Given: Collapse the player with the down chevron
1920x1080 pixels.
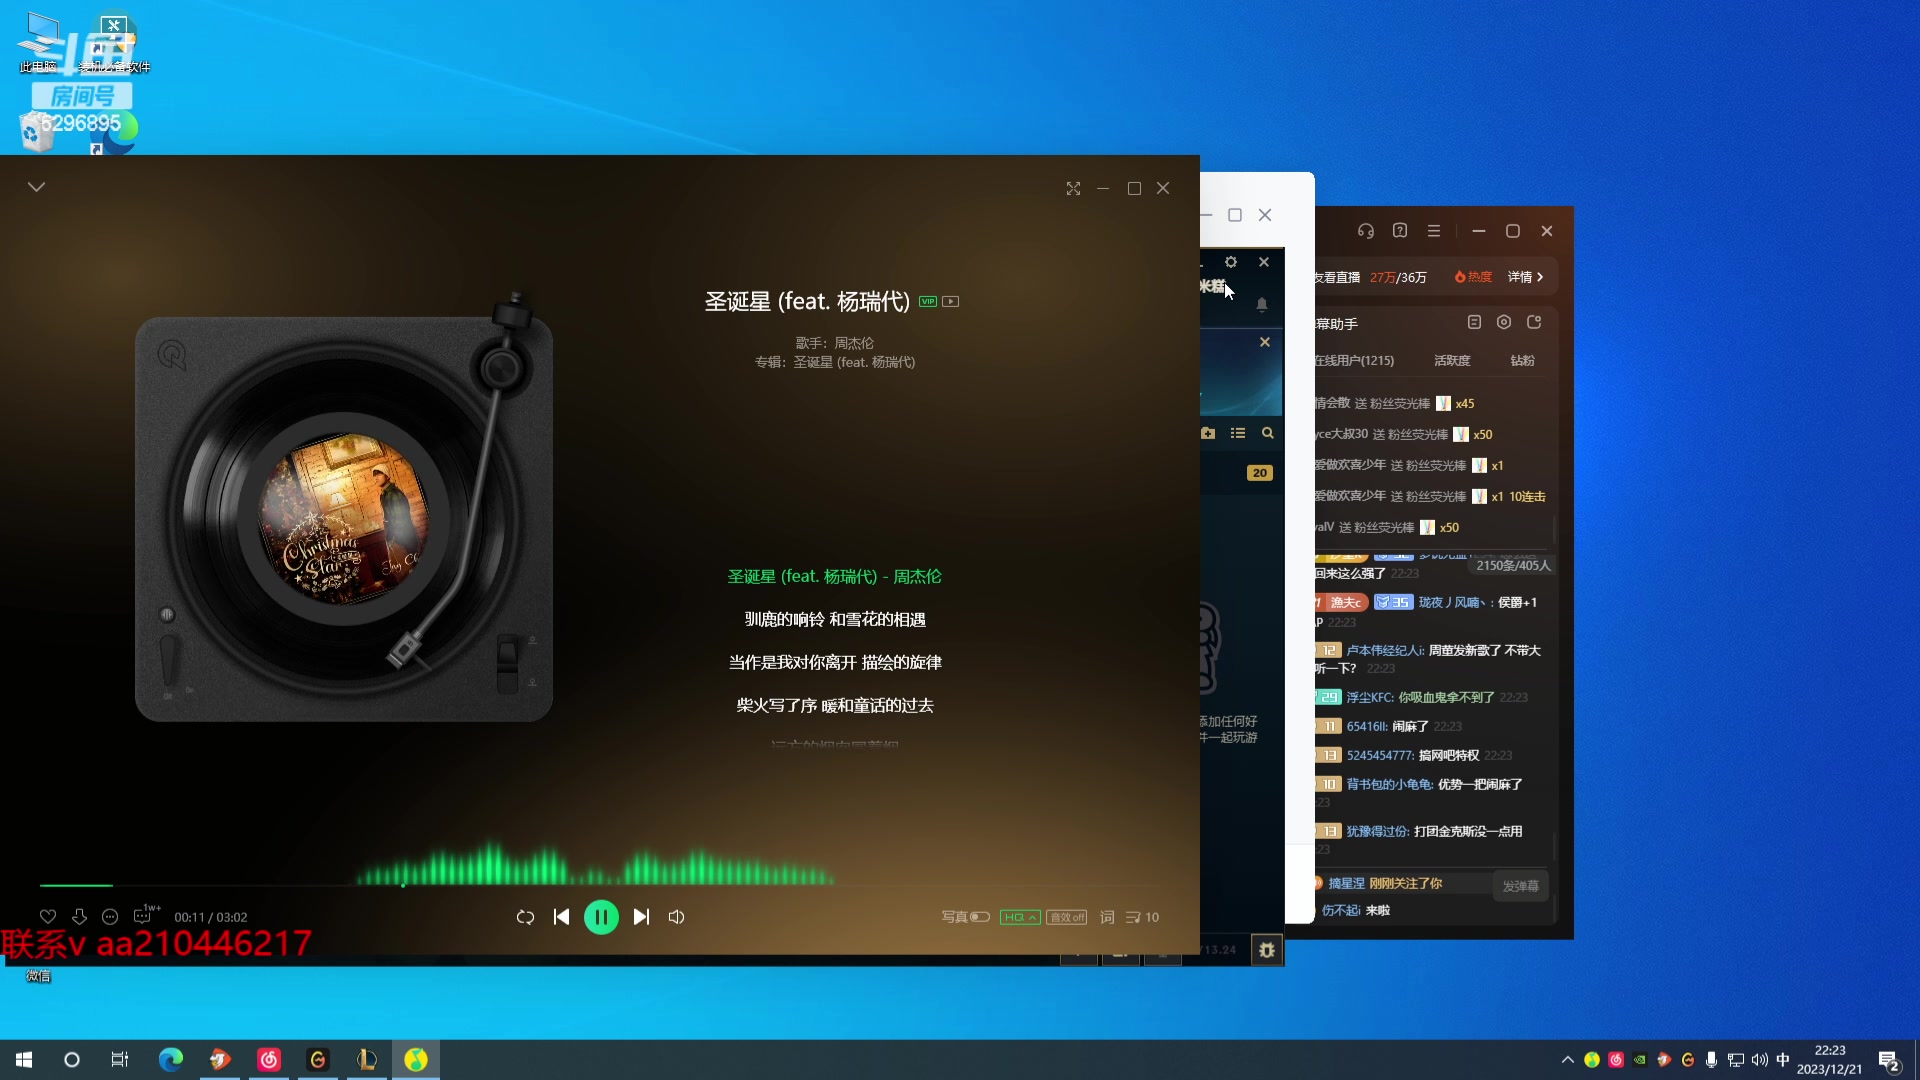Looking at the screenshot, I should [x=37, y=187].
